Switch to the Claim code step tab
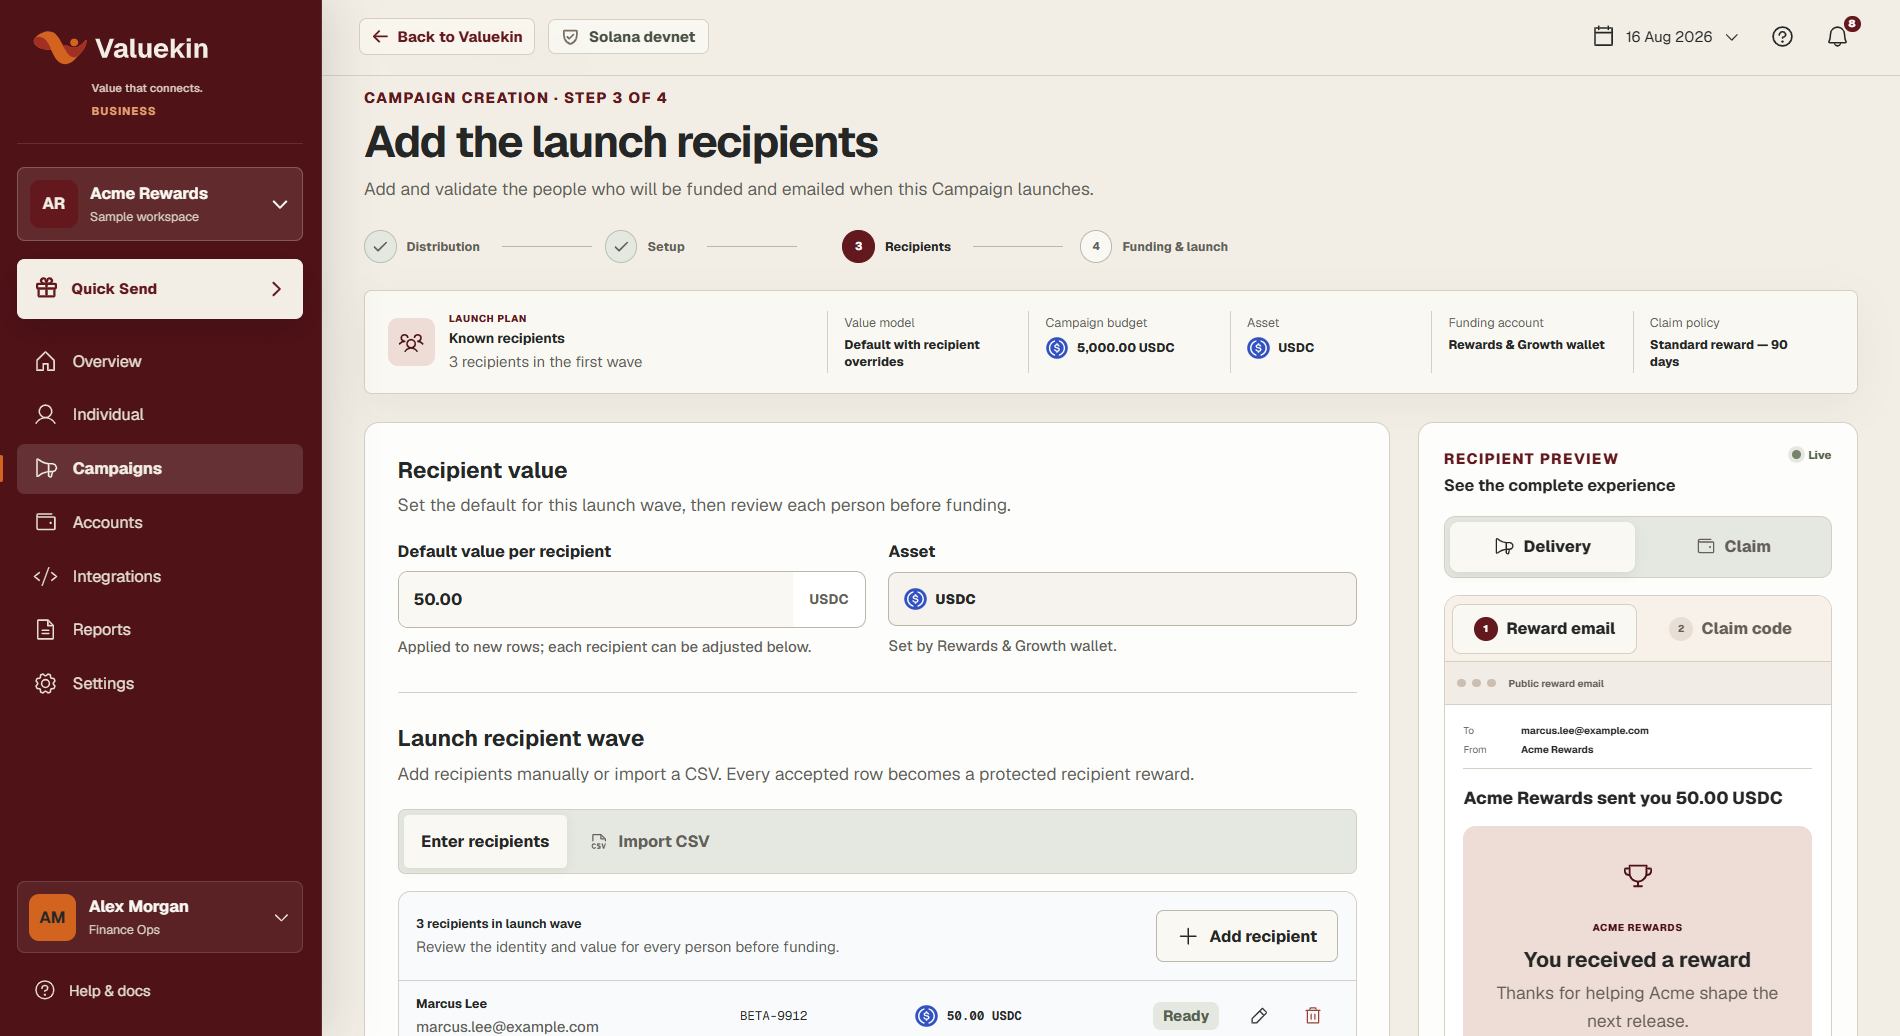Viewport: 1900px width, 1036px height. tap(1731, 628)
